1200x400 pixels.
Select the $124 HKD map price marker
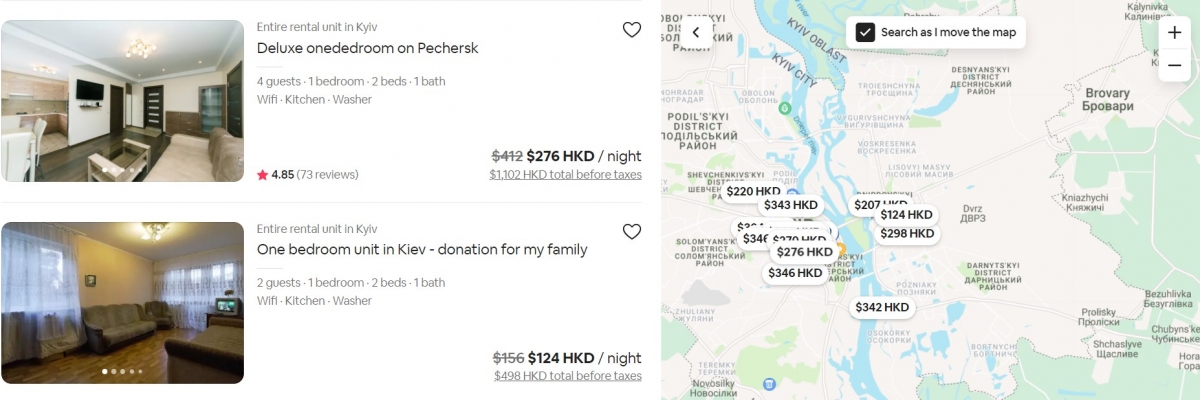[907, 214]
